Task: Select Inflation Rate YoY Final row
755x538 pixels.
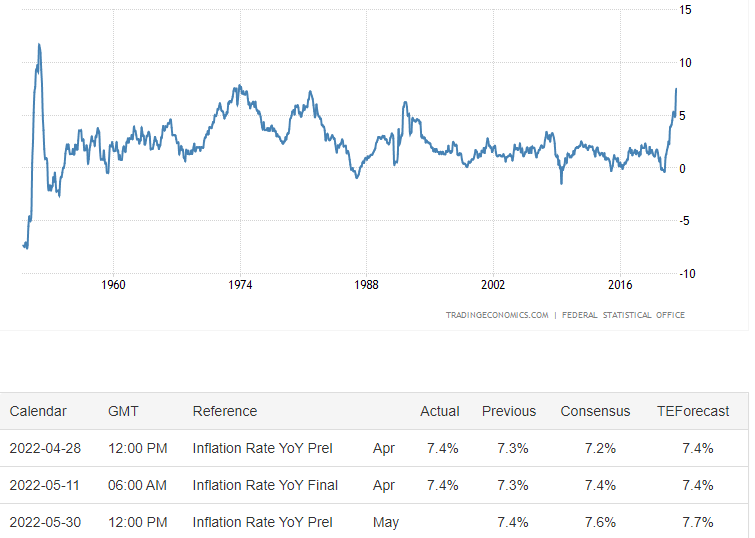Action: pyautogui.click(x=374, y=486)
